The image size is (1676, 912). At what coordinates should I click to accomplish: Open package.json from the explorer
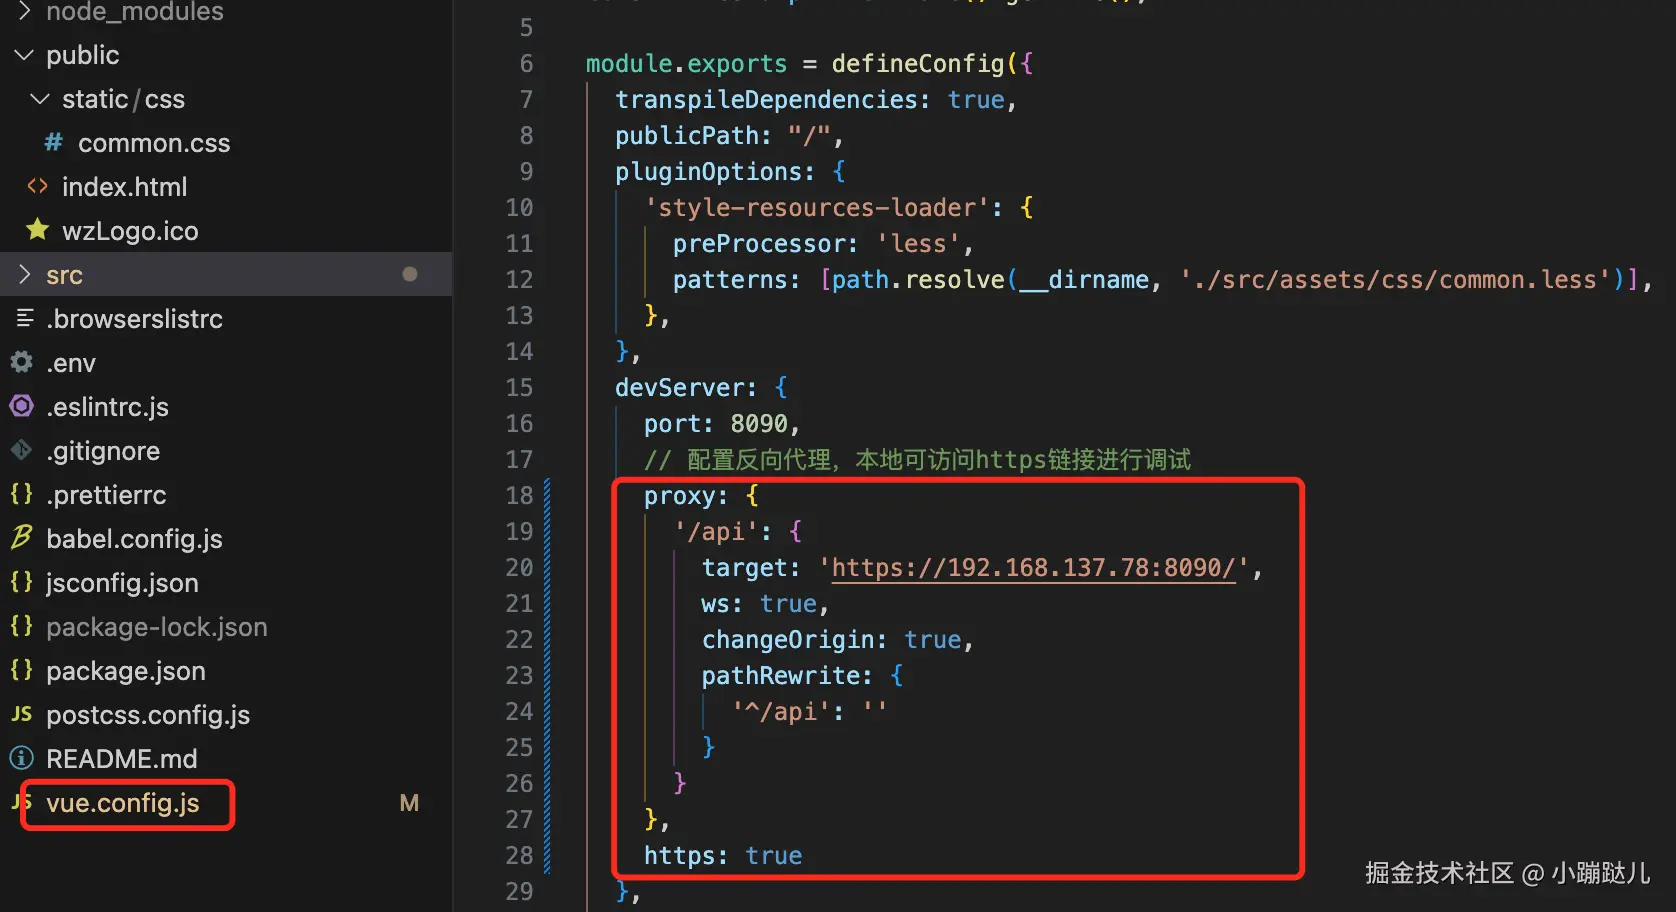pyautogui.click(x=126, y=671)
